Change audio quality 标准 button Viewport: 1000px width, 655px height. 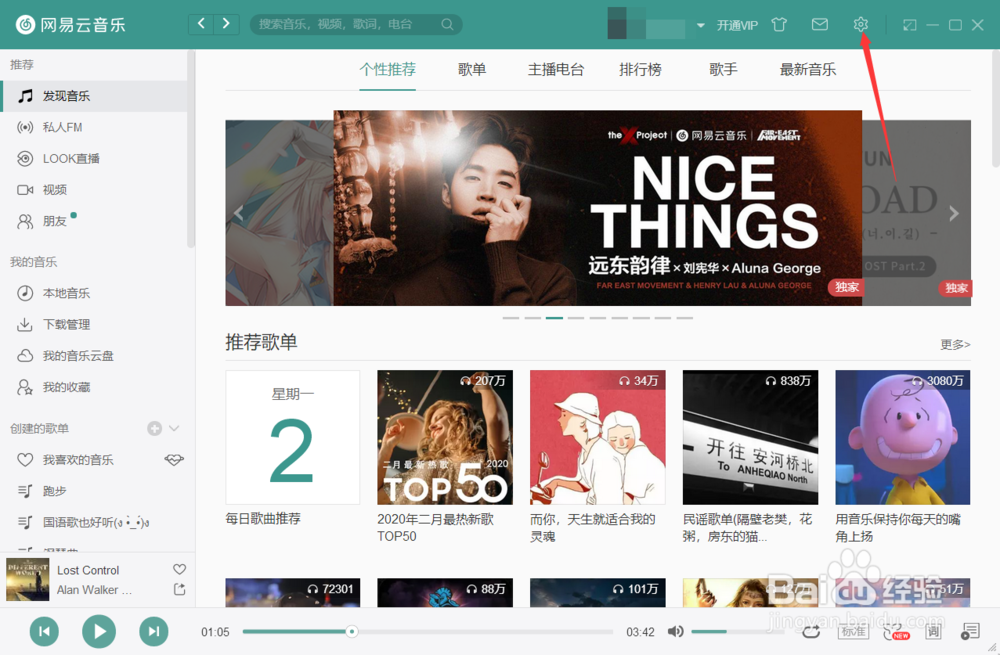tap(853, 631)
